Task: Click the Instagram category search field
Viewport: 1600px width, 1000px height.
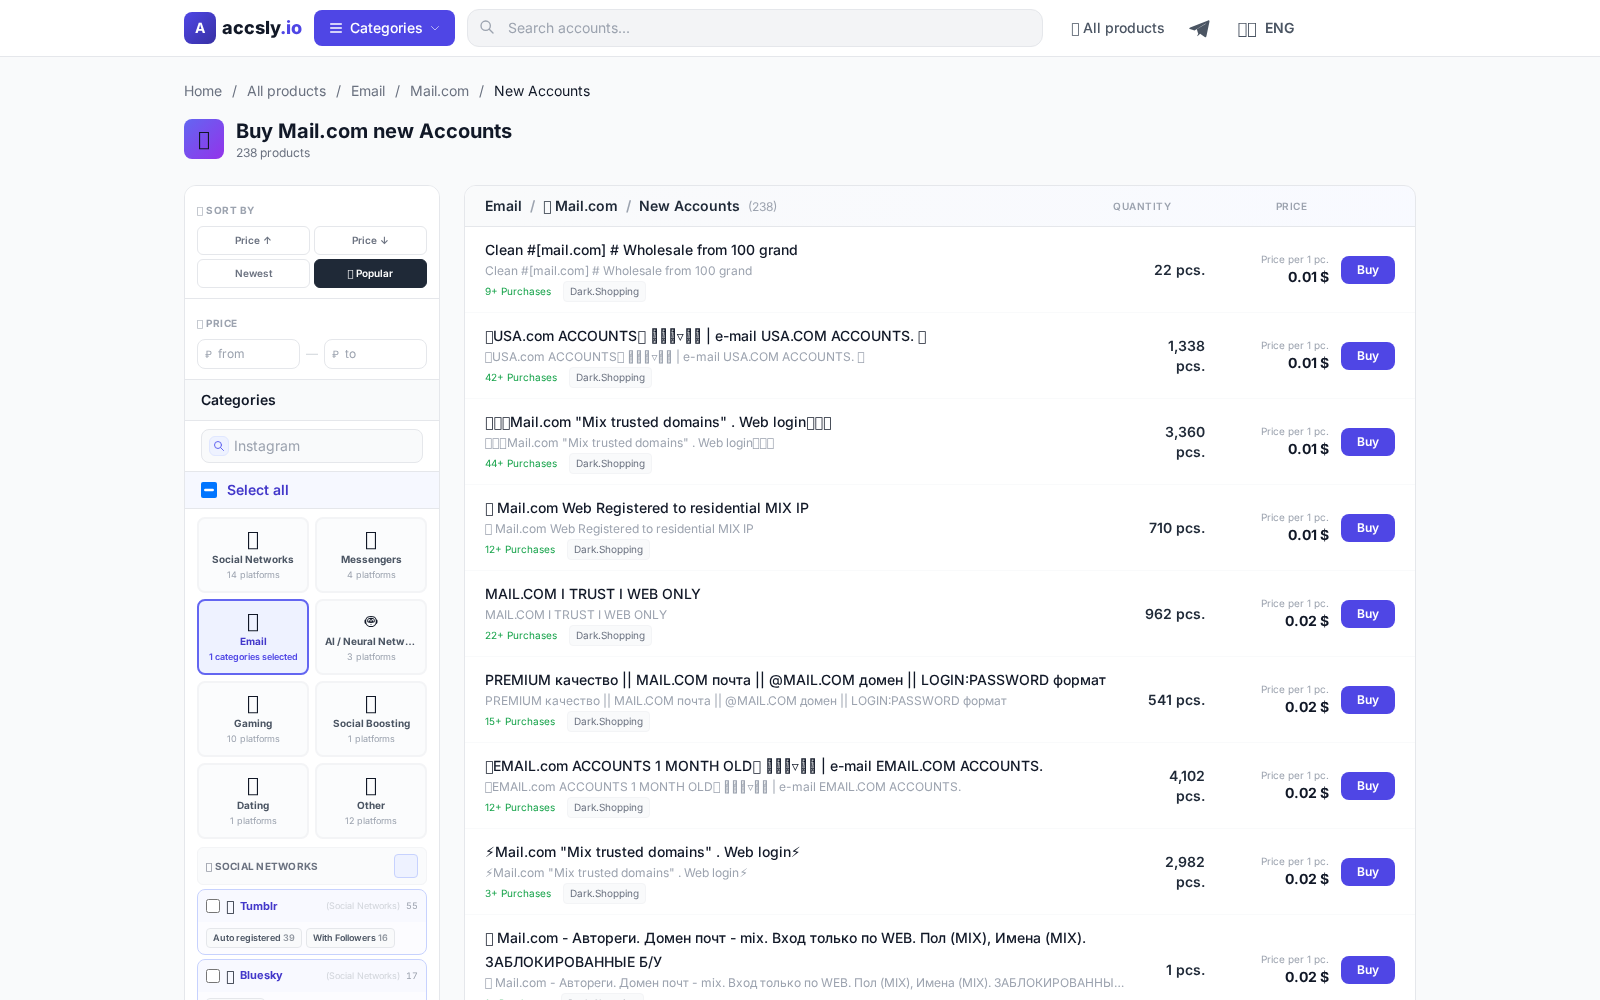Action: (312, 446)
